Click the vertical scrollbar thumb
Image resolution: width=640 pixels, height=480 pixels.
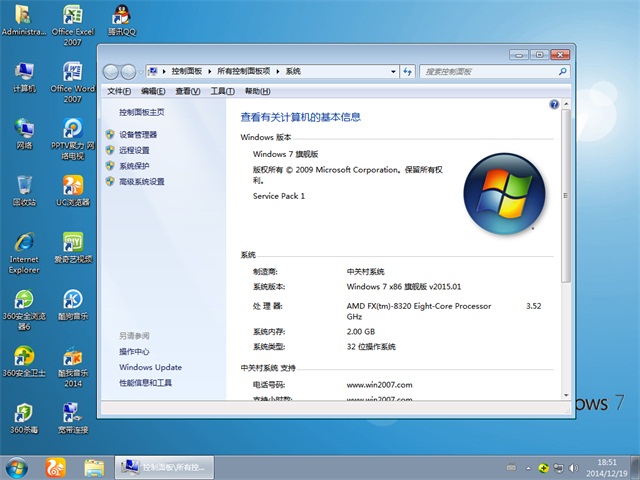pos(566,196)
